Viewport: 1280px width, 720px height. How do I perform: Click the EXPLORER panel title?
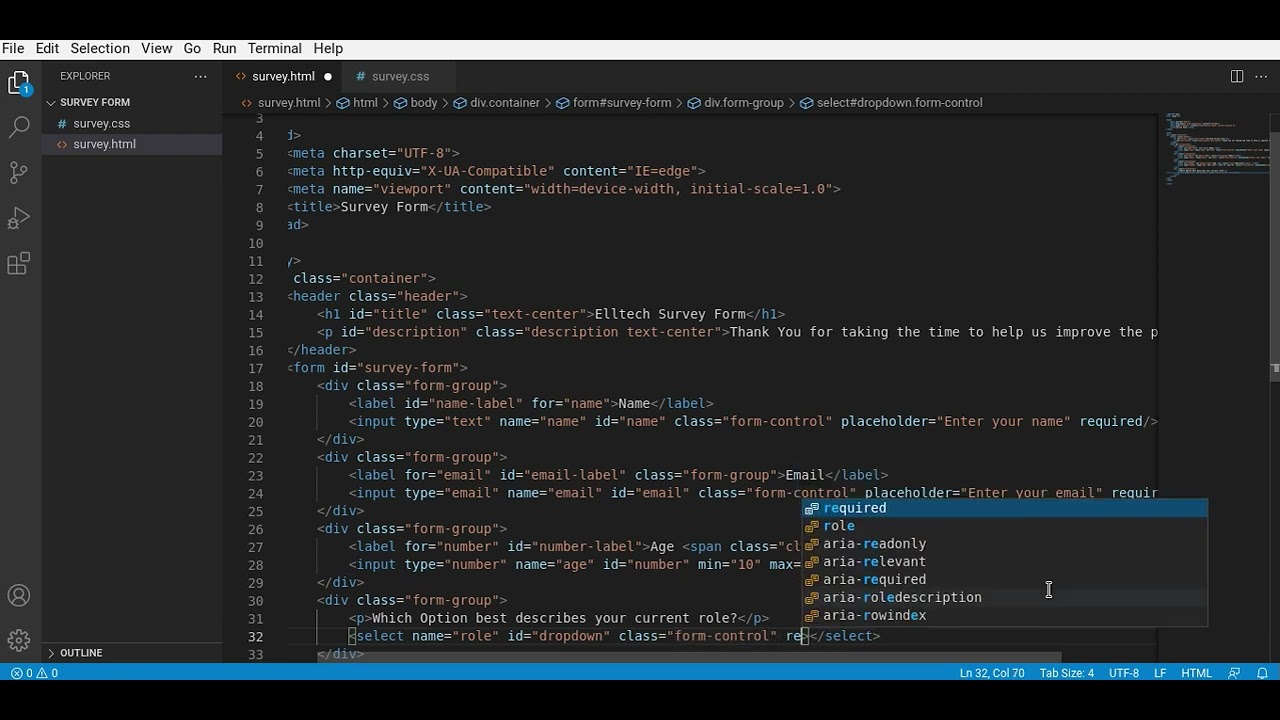[85, 76]
